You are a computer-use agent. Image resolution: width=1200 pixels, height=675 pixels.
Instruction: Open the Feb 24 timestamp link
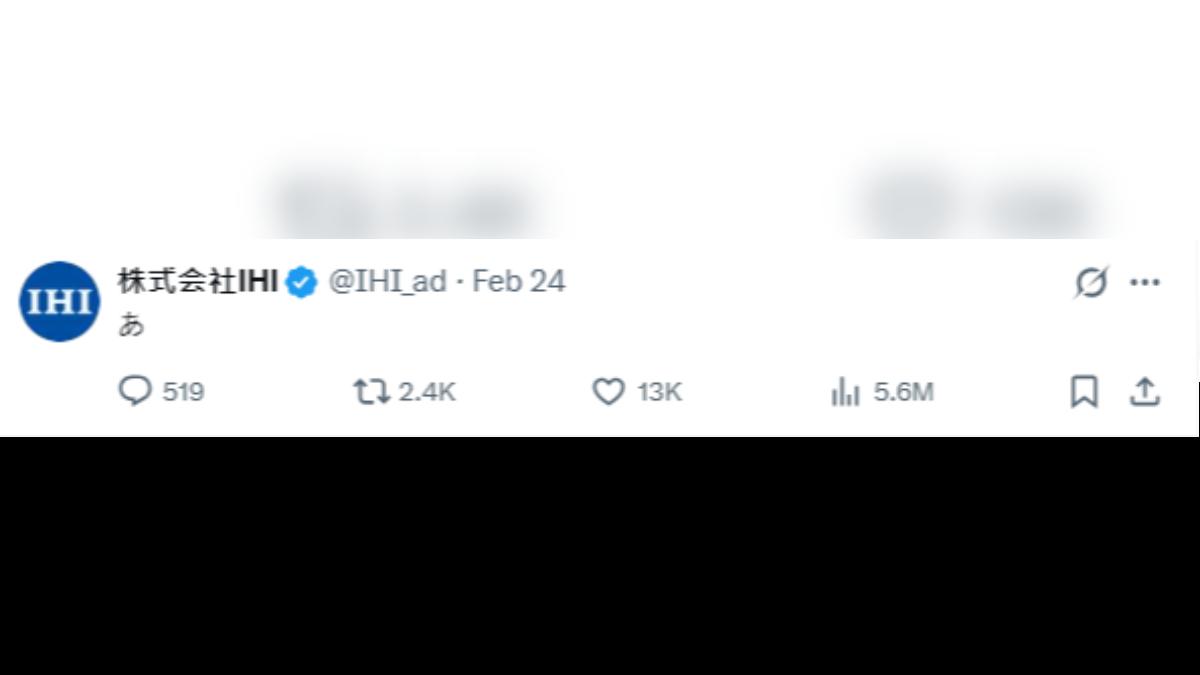click(518, 282)
